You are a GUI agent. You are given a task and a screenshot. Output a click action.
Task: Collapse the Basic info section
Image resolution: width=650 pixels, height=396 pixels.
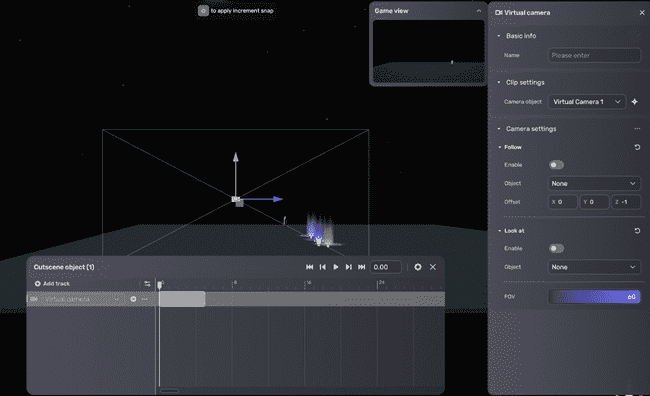click(x=499, y=36)
